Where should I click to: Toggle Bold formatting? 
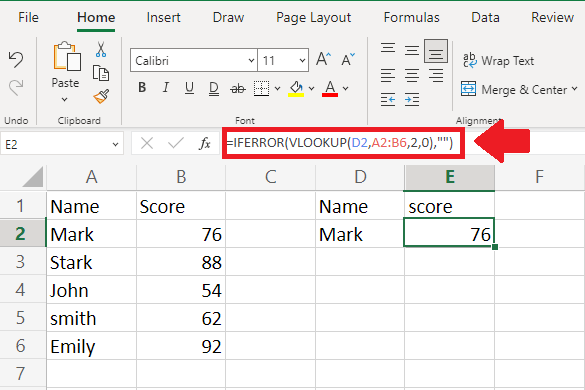[x=142, y=88]
